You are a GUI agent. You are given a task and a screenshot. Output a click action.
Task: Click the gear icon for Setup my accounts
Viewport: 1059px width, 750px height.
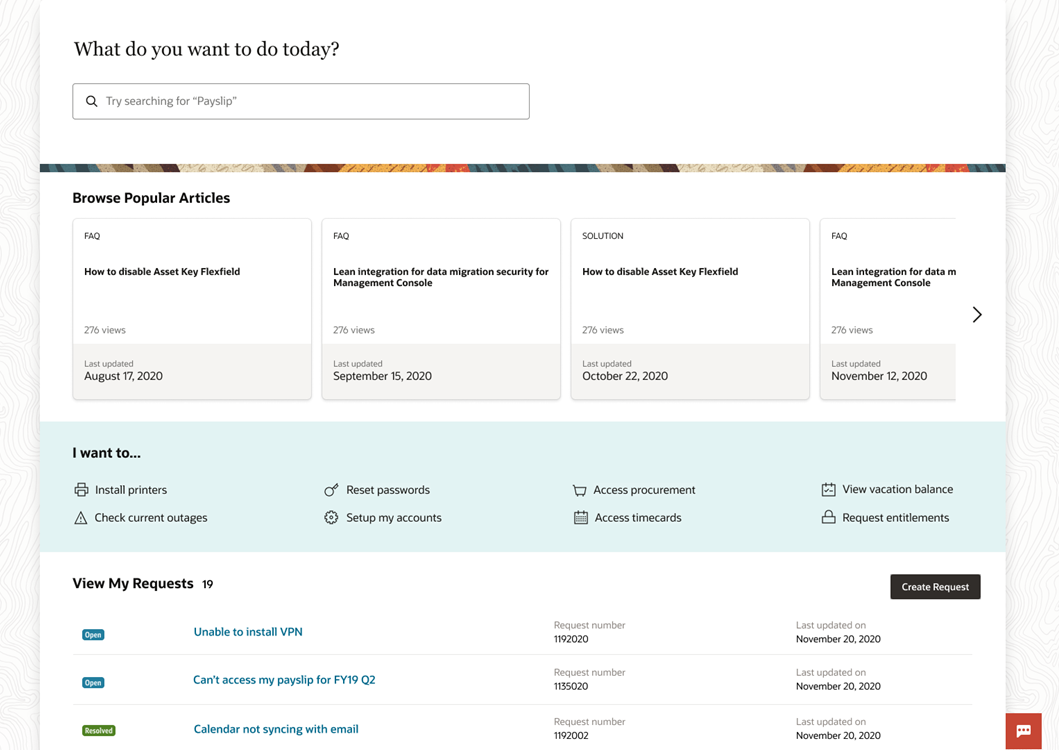331,518
